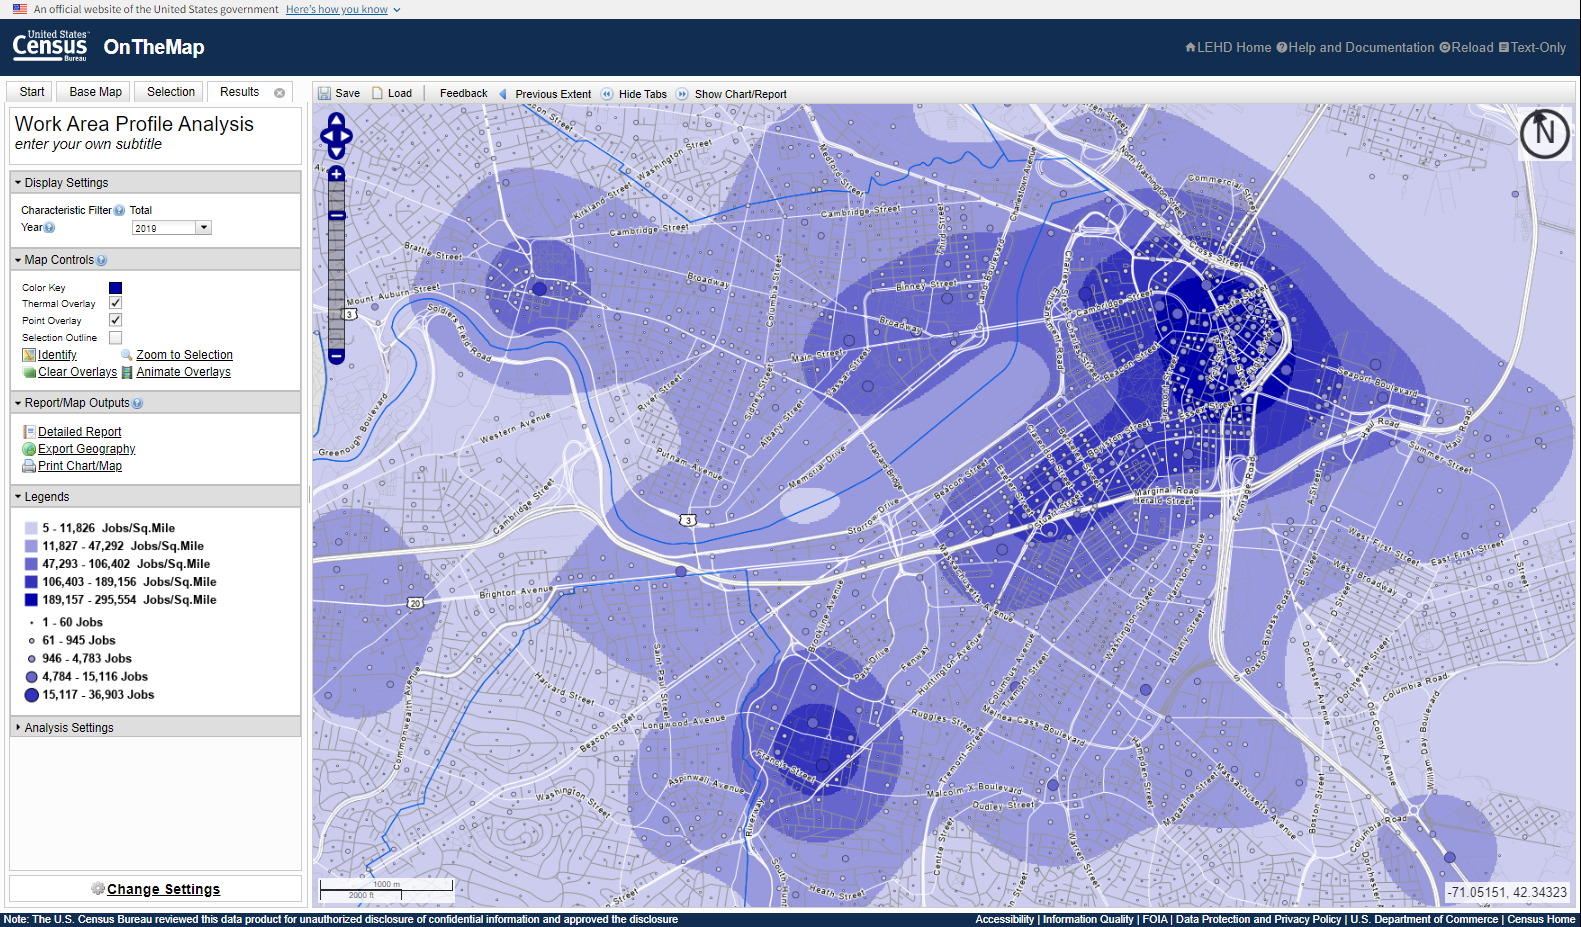This screenshot has height=927, width=1581.
Task: Click the Previous Extent arrow icon
Action: click(503, 94)
